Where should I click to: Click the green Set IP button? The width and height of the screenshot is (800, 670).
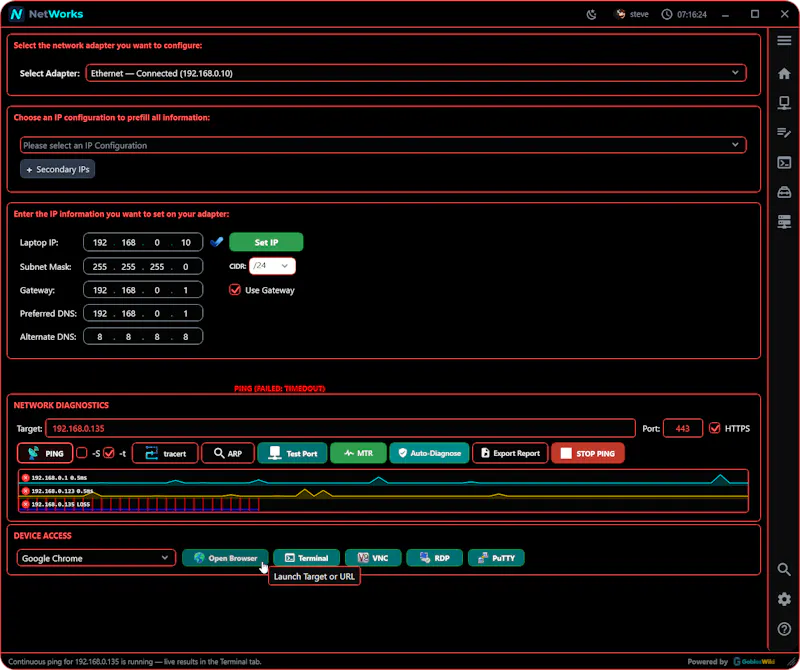[266, 242]
